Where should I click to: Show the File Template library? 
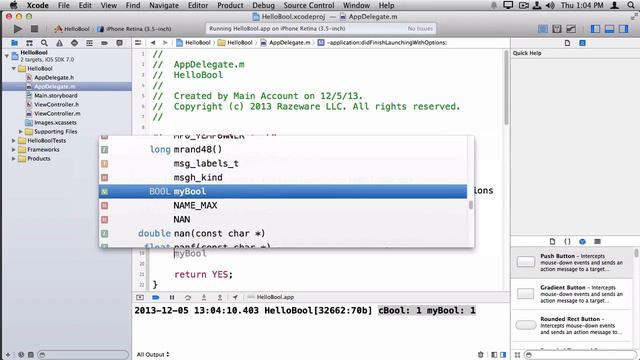point(552,241)
